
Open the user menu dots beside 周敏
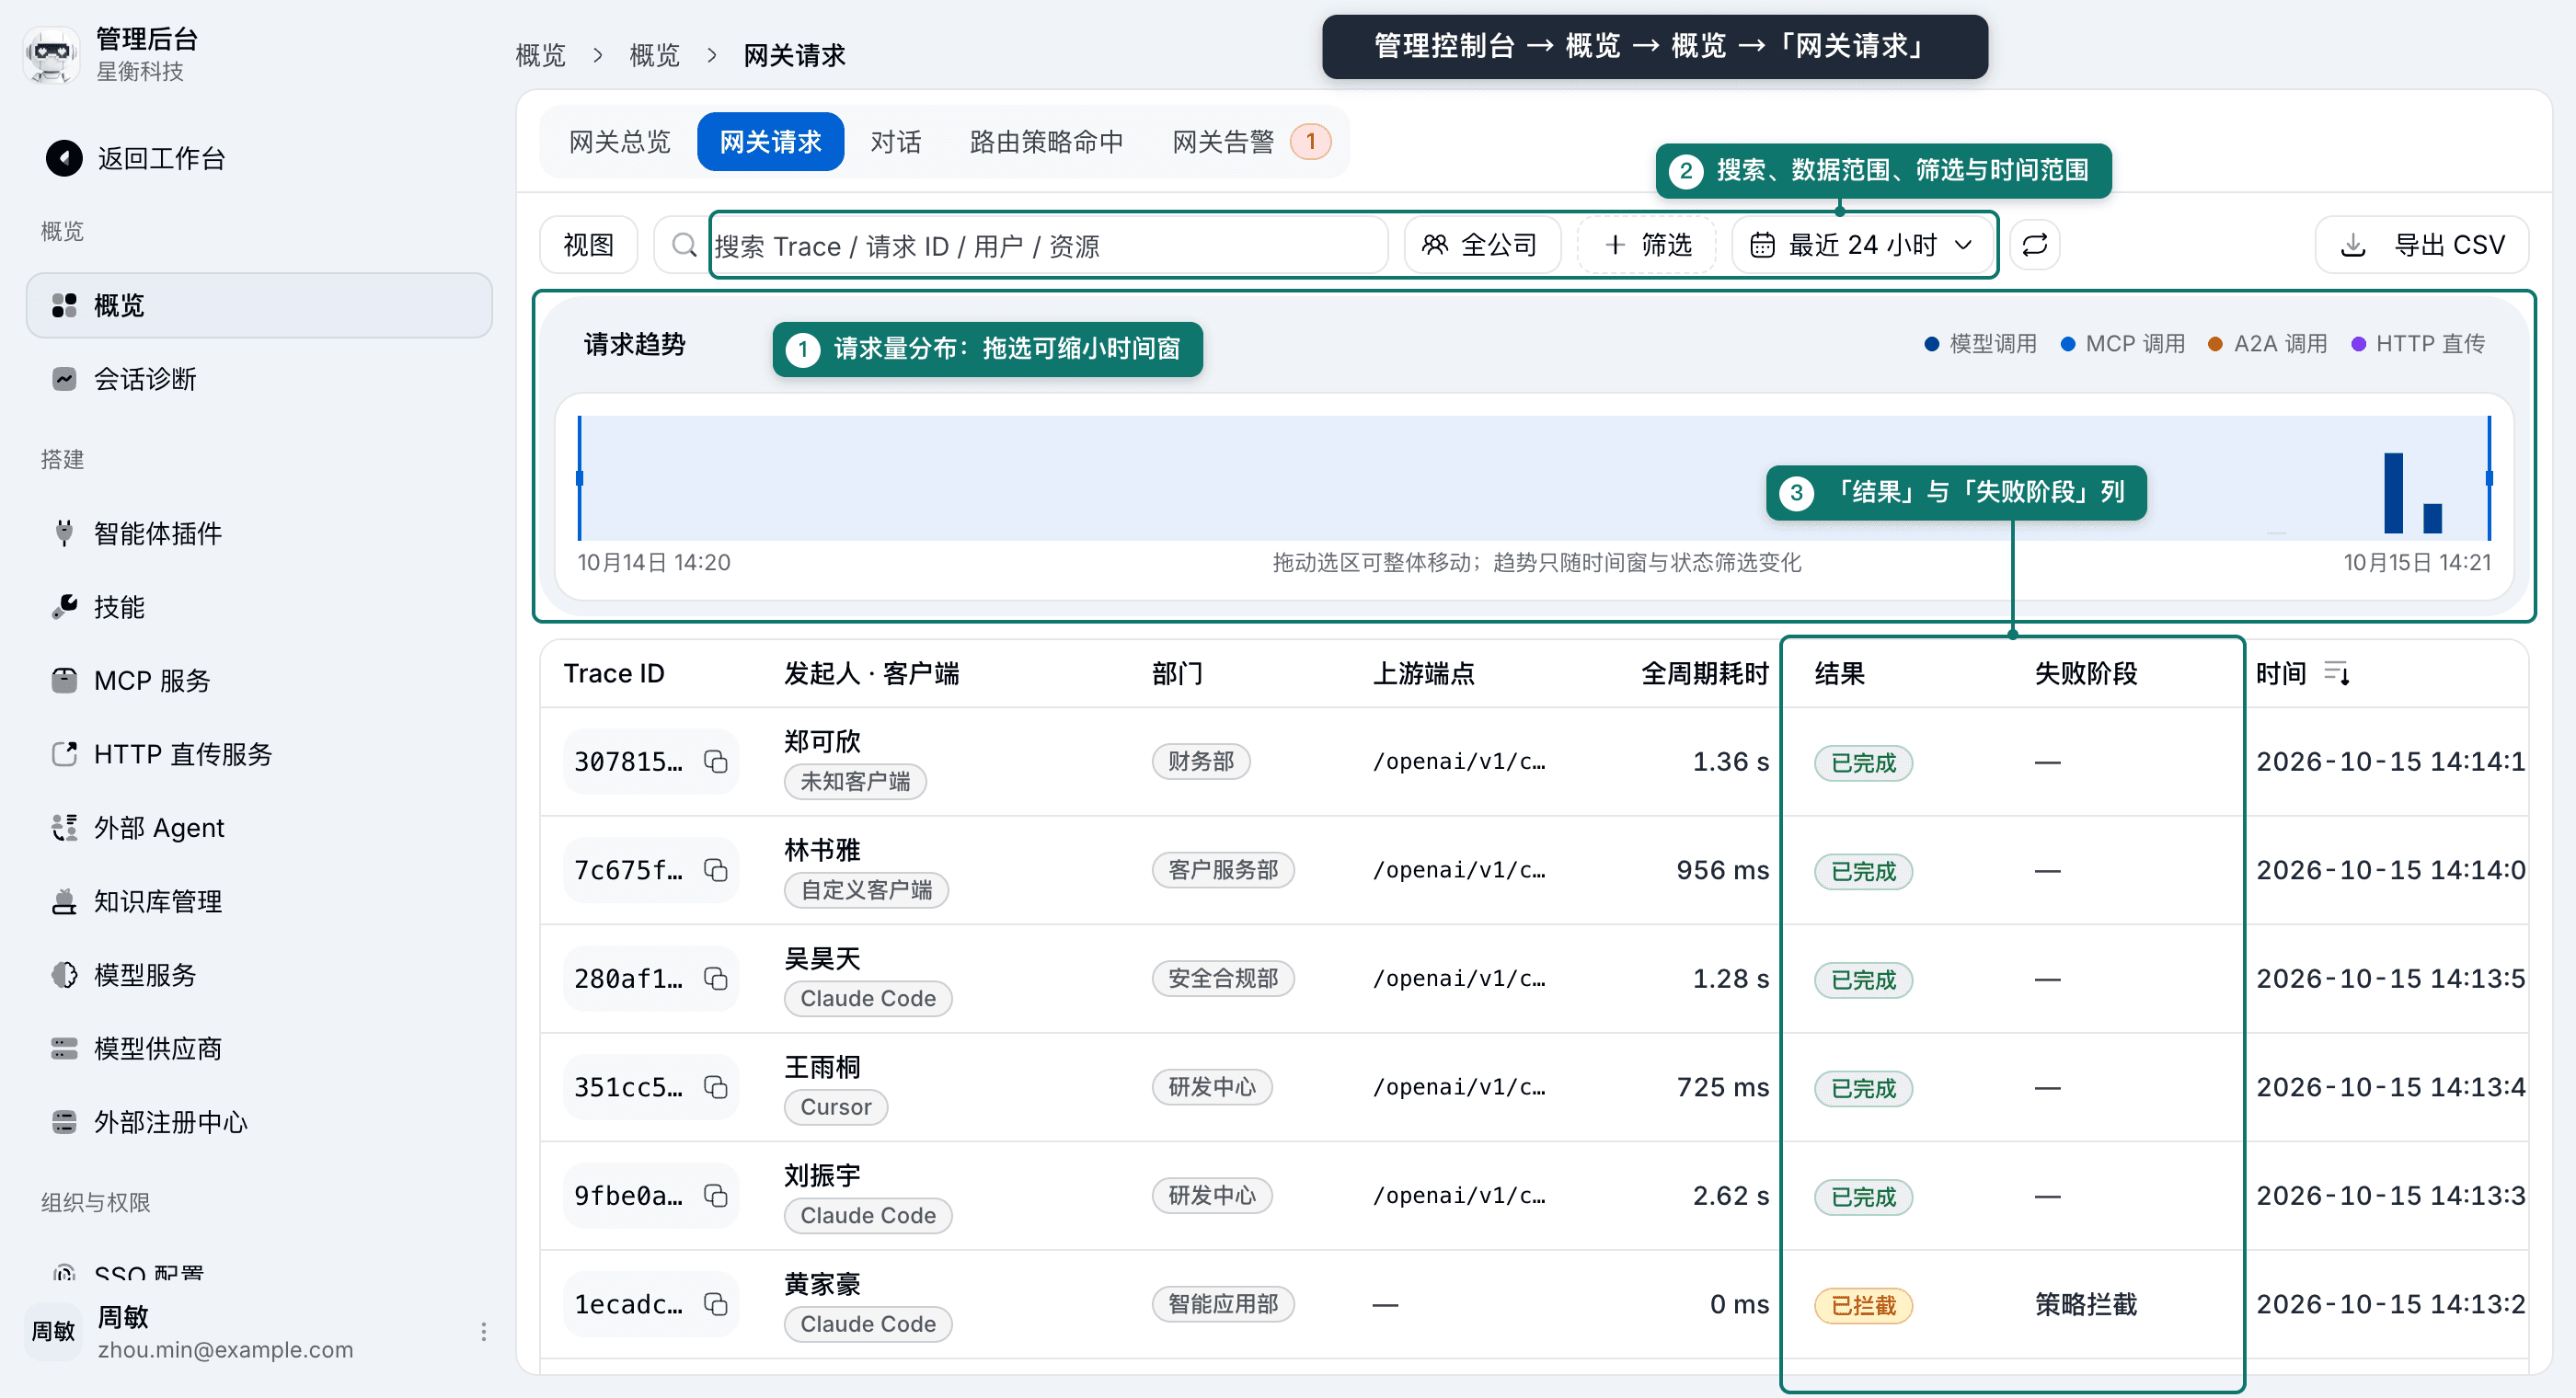[x=484, y=1332]
